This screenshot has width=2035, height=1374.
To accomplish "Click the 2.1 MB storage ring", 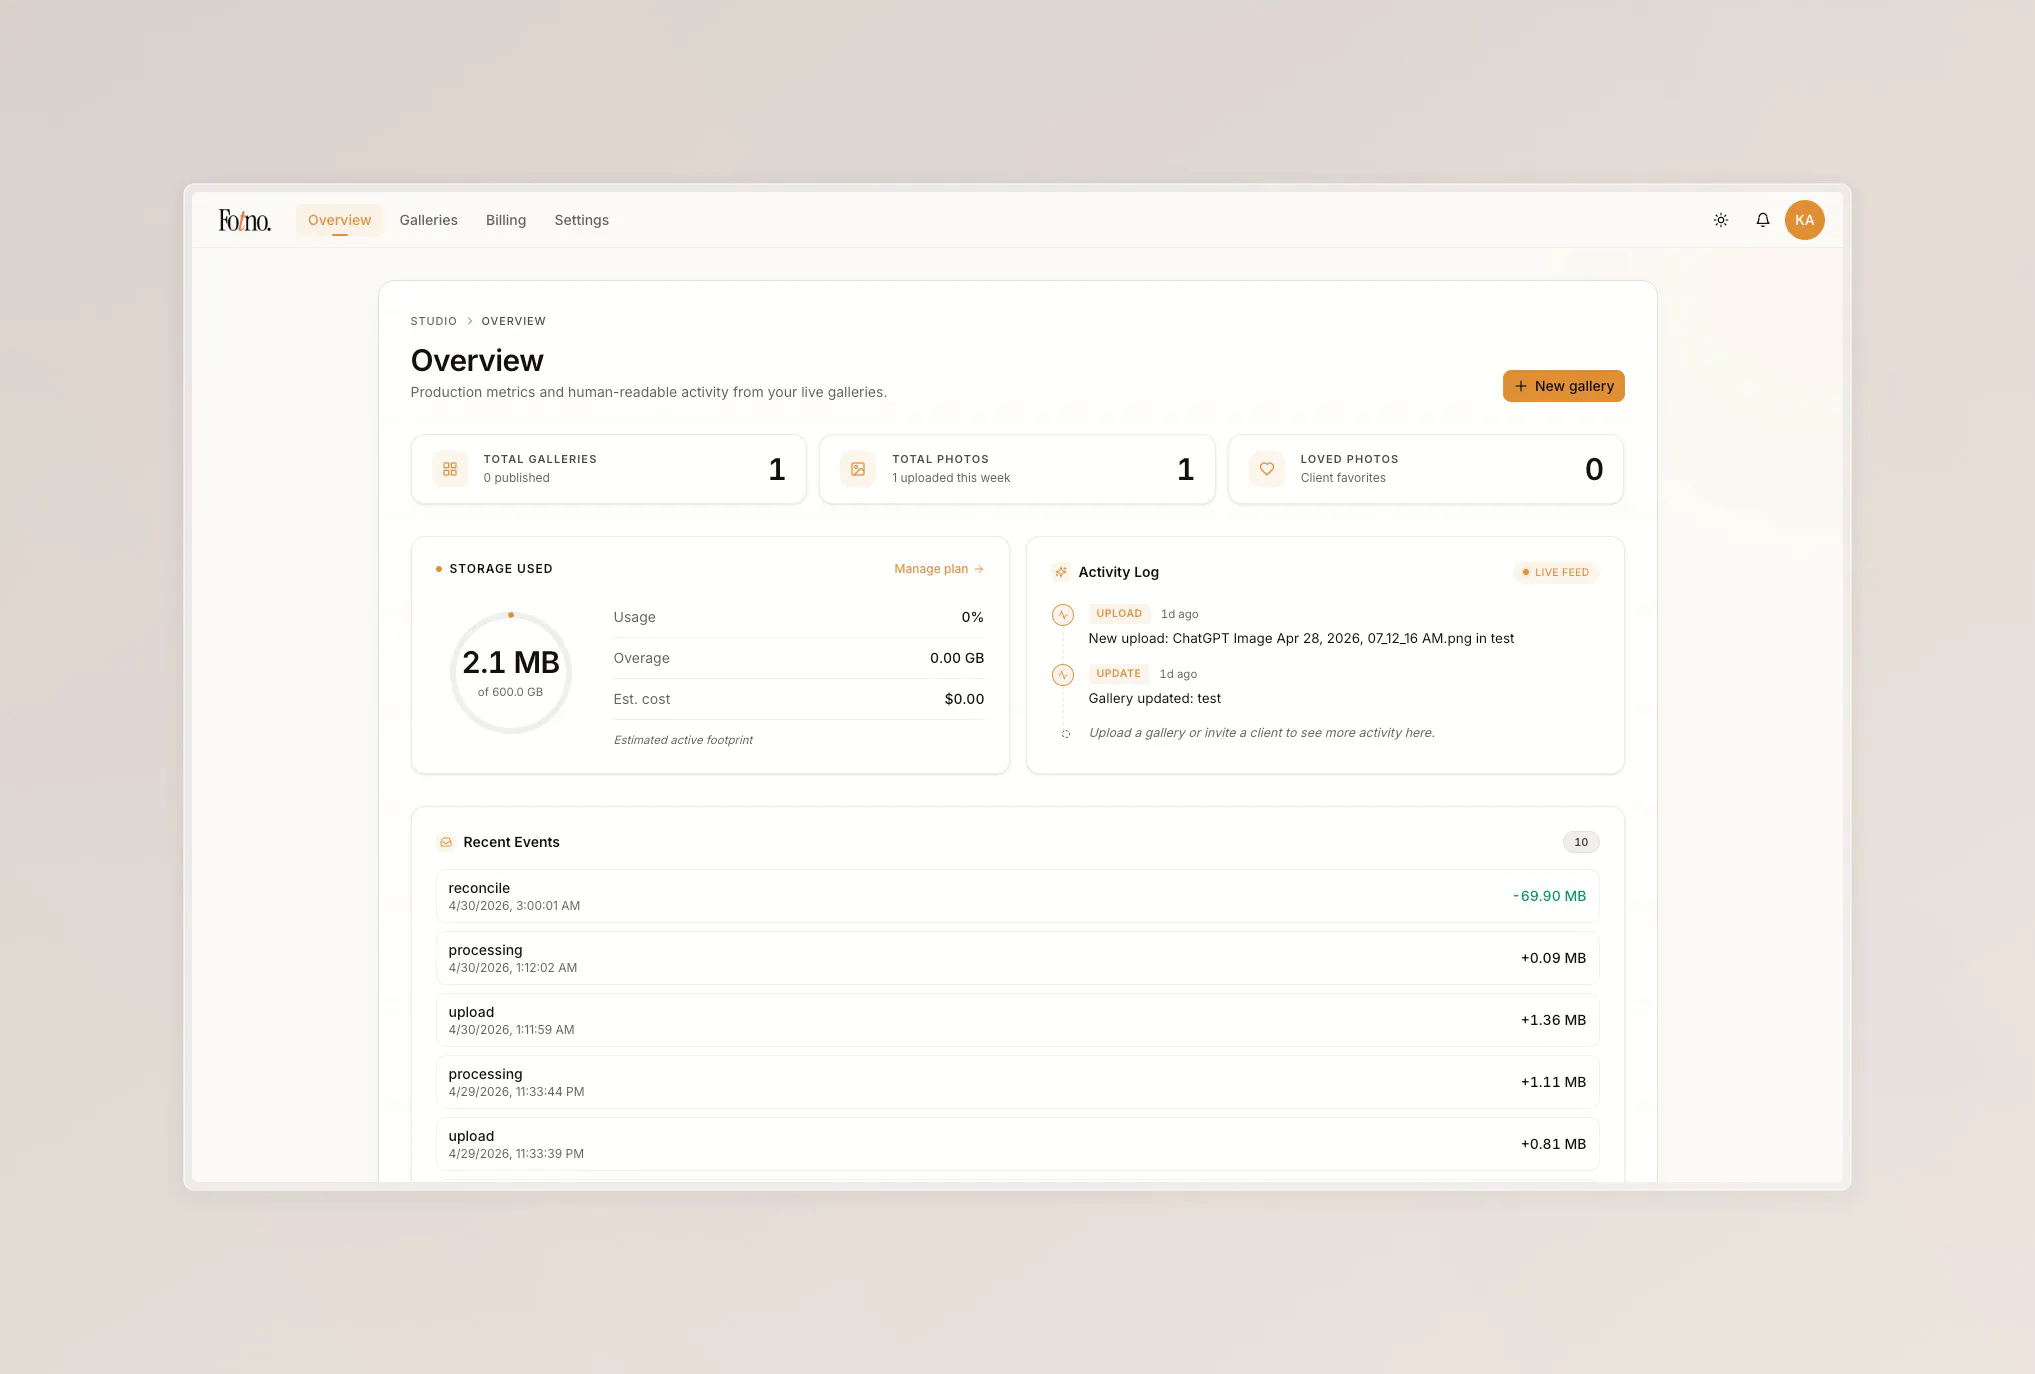I will (511, 673).
